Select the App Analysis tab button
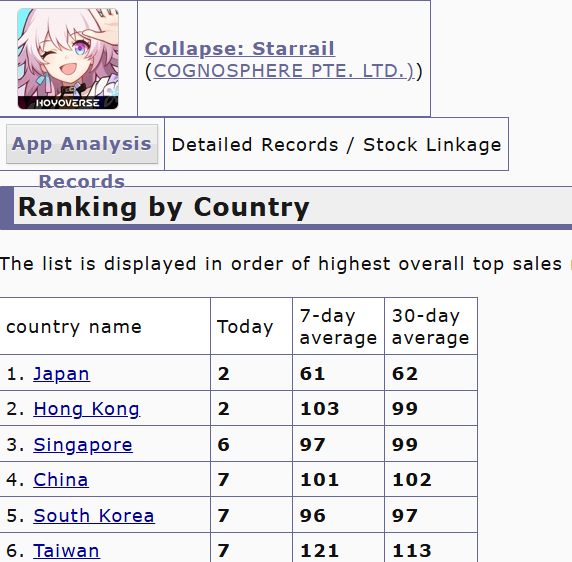The image size is (572, 562). [82, 144]
